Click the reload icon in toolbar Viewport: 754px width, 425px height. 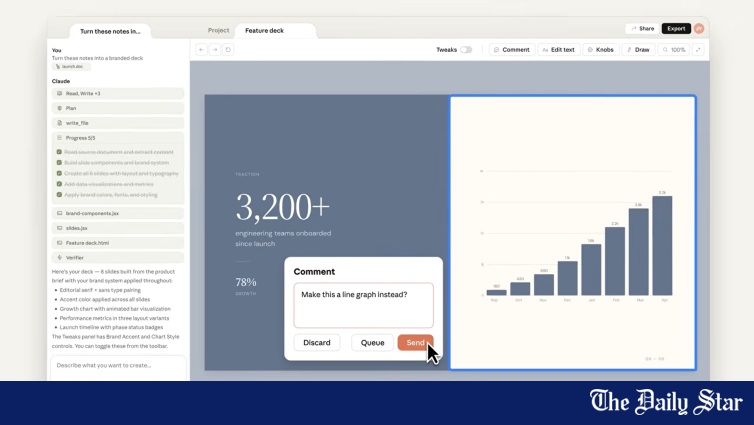click(228, 50)
